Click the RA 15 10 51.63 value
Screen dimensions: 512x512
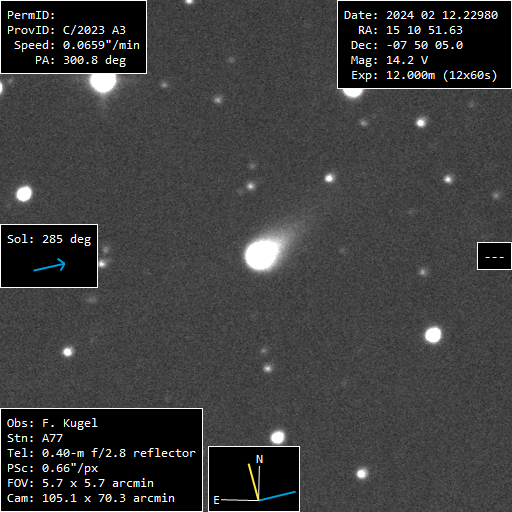(x=424, y=30)
